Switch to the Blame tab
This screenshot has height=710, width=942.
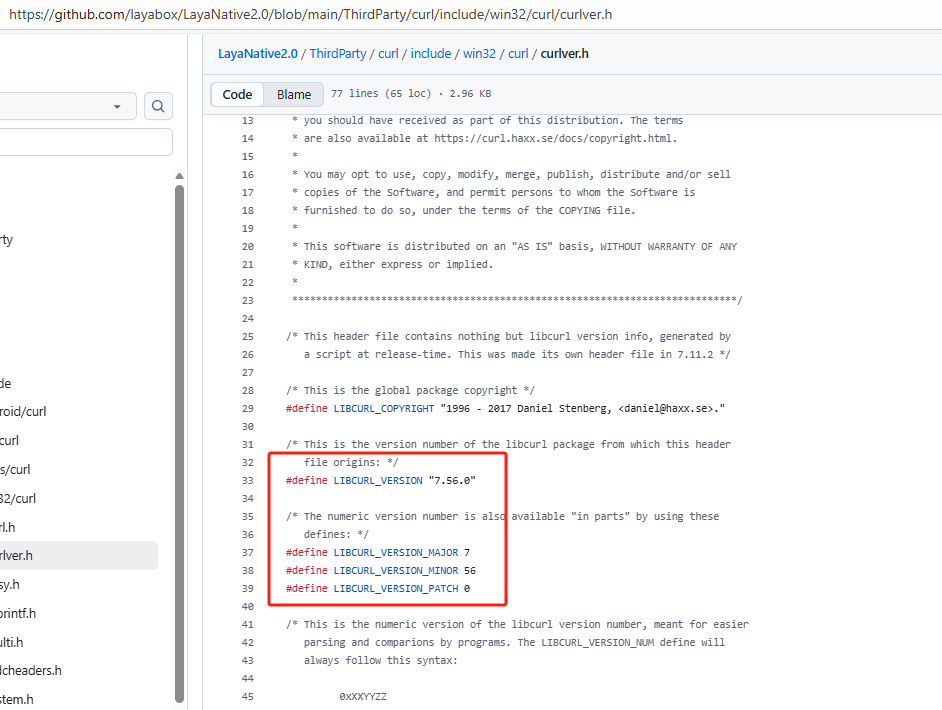click(293, 94)
